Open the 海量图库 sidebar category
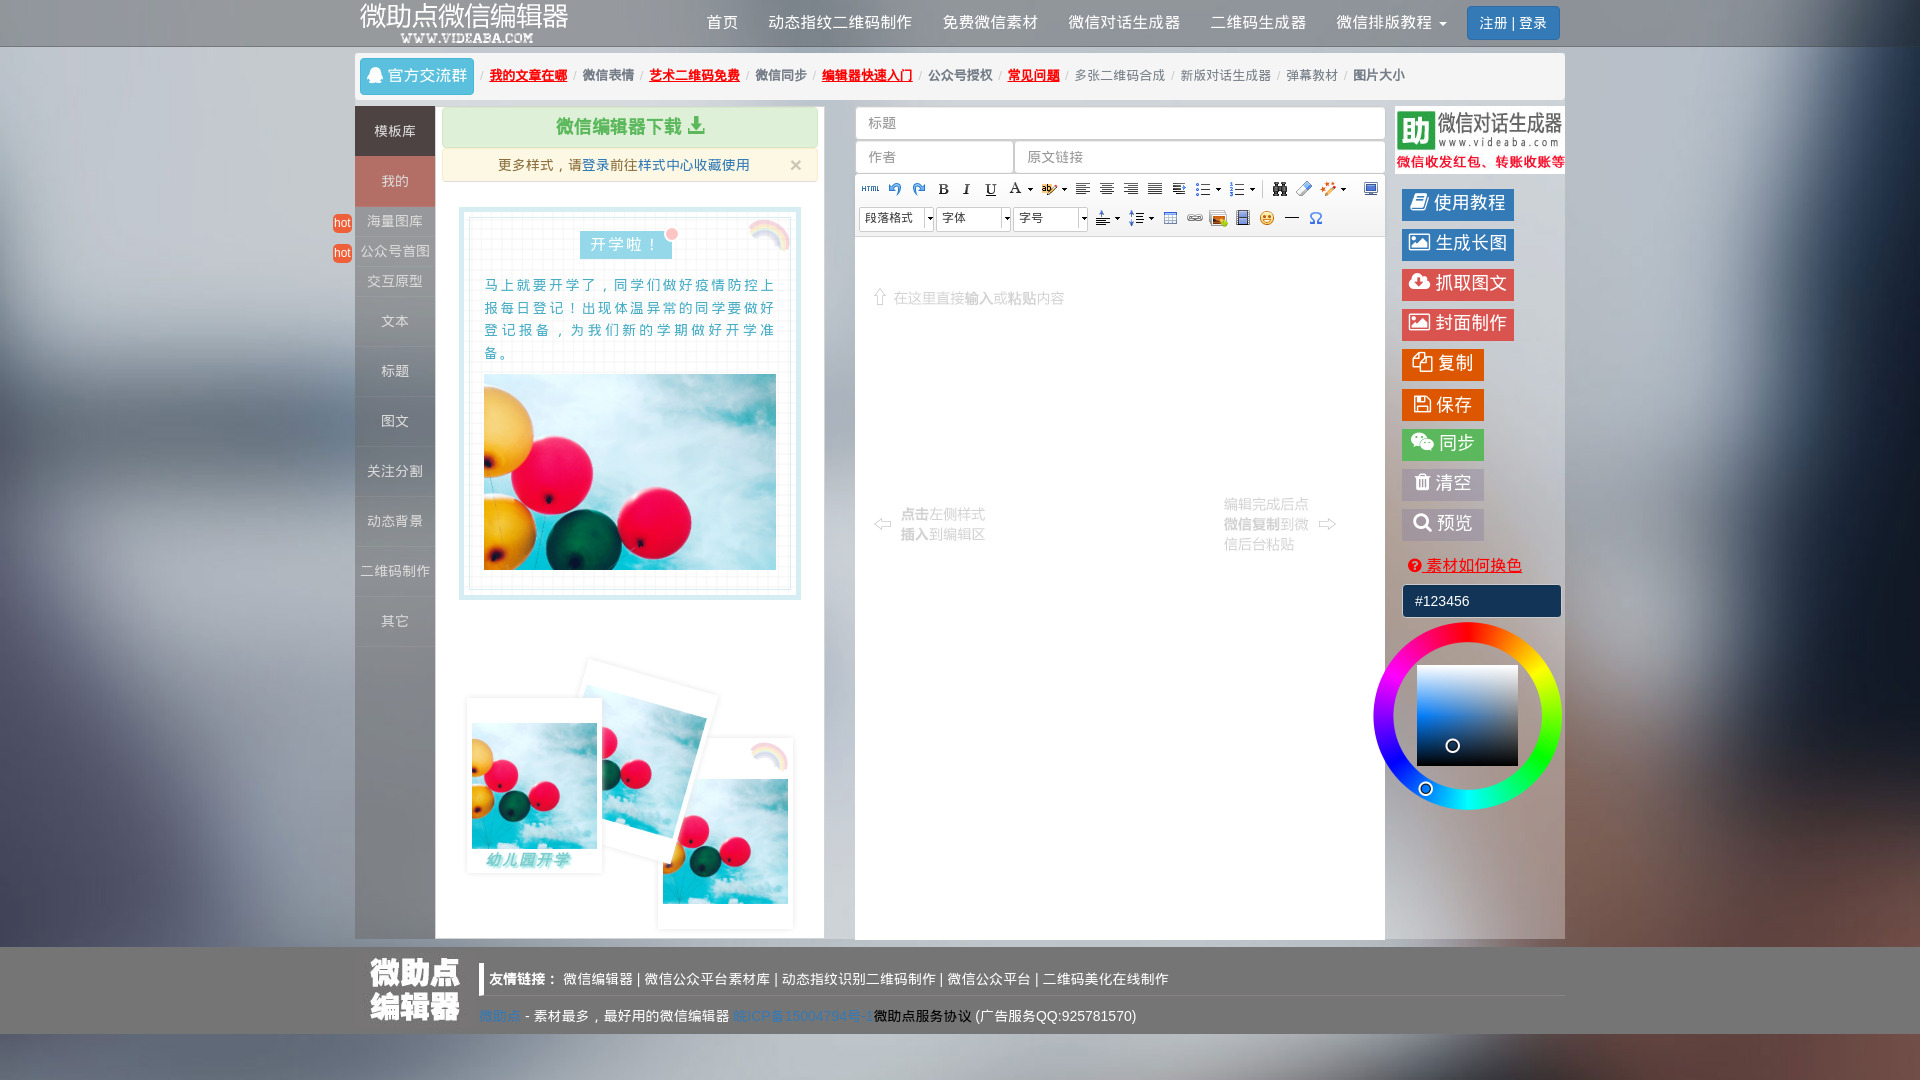1920x1080 pixels. click(x=395, y=221)
